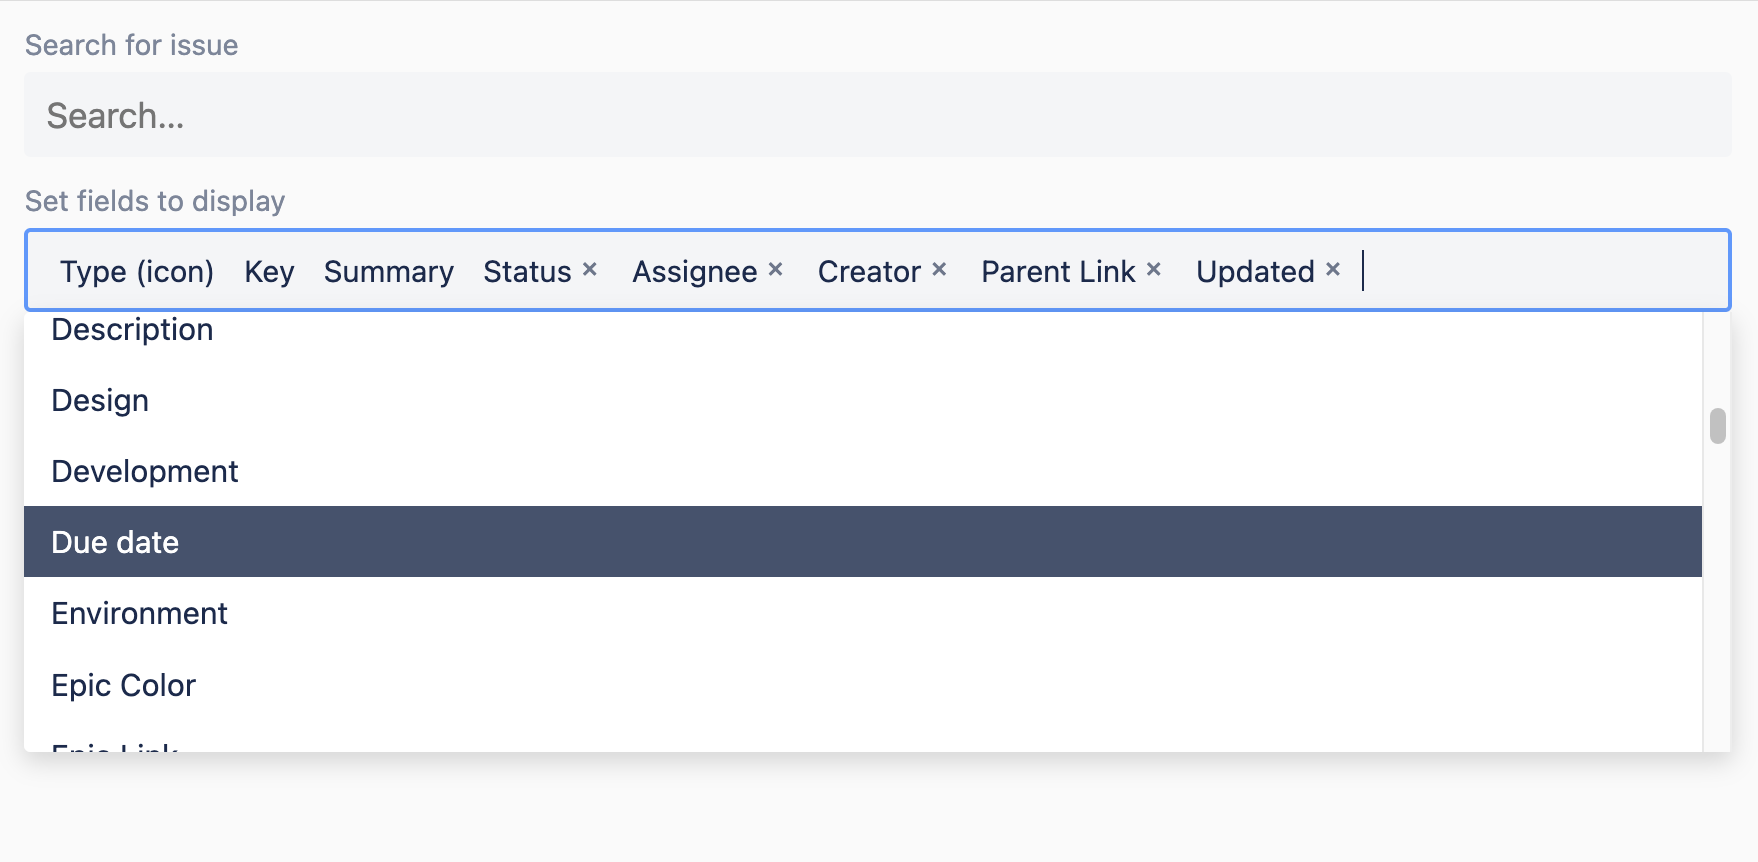Pick the highlighted Due date option
The height and width of the screenshot is (862, 1758).
[x=863, y=542]
